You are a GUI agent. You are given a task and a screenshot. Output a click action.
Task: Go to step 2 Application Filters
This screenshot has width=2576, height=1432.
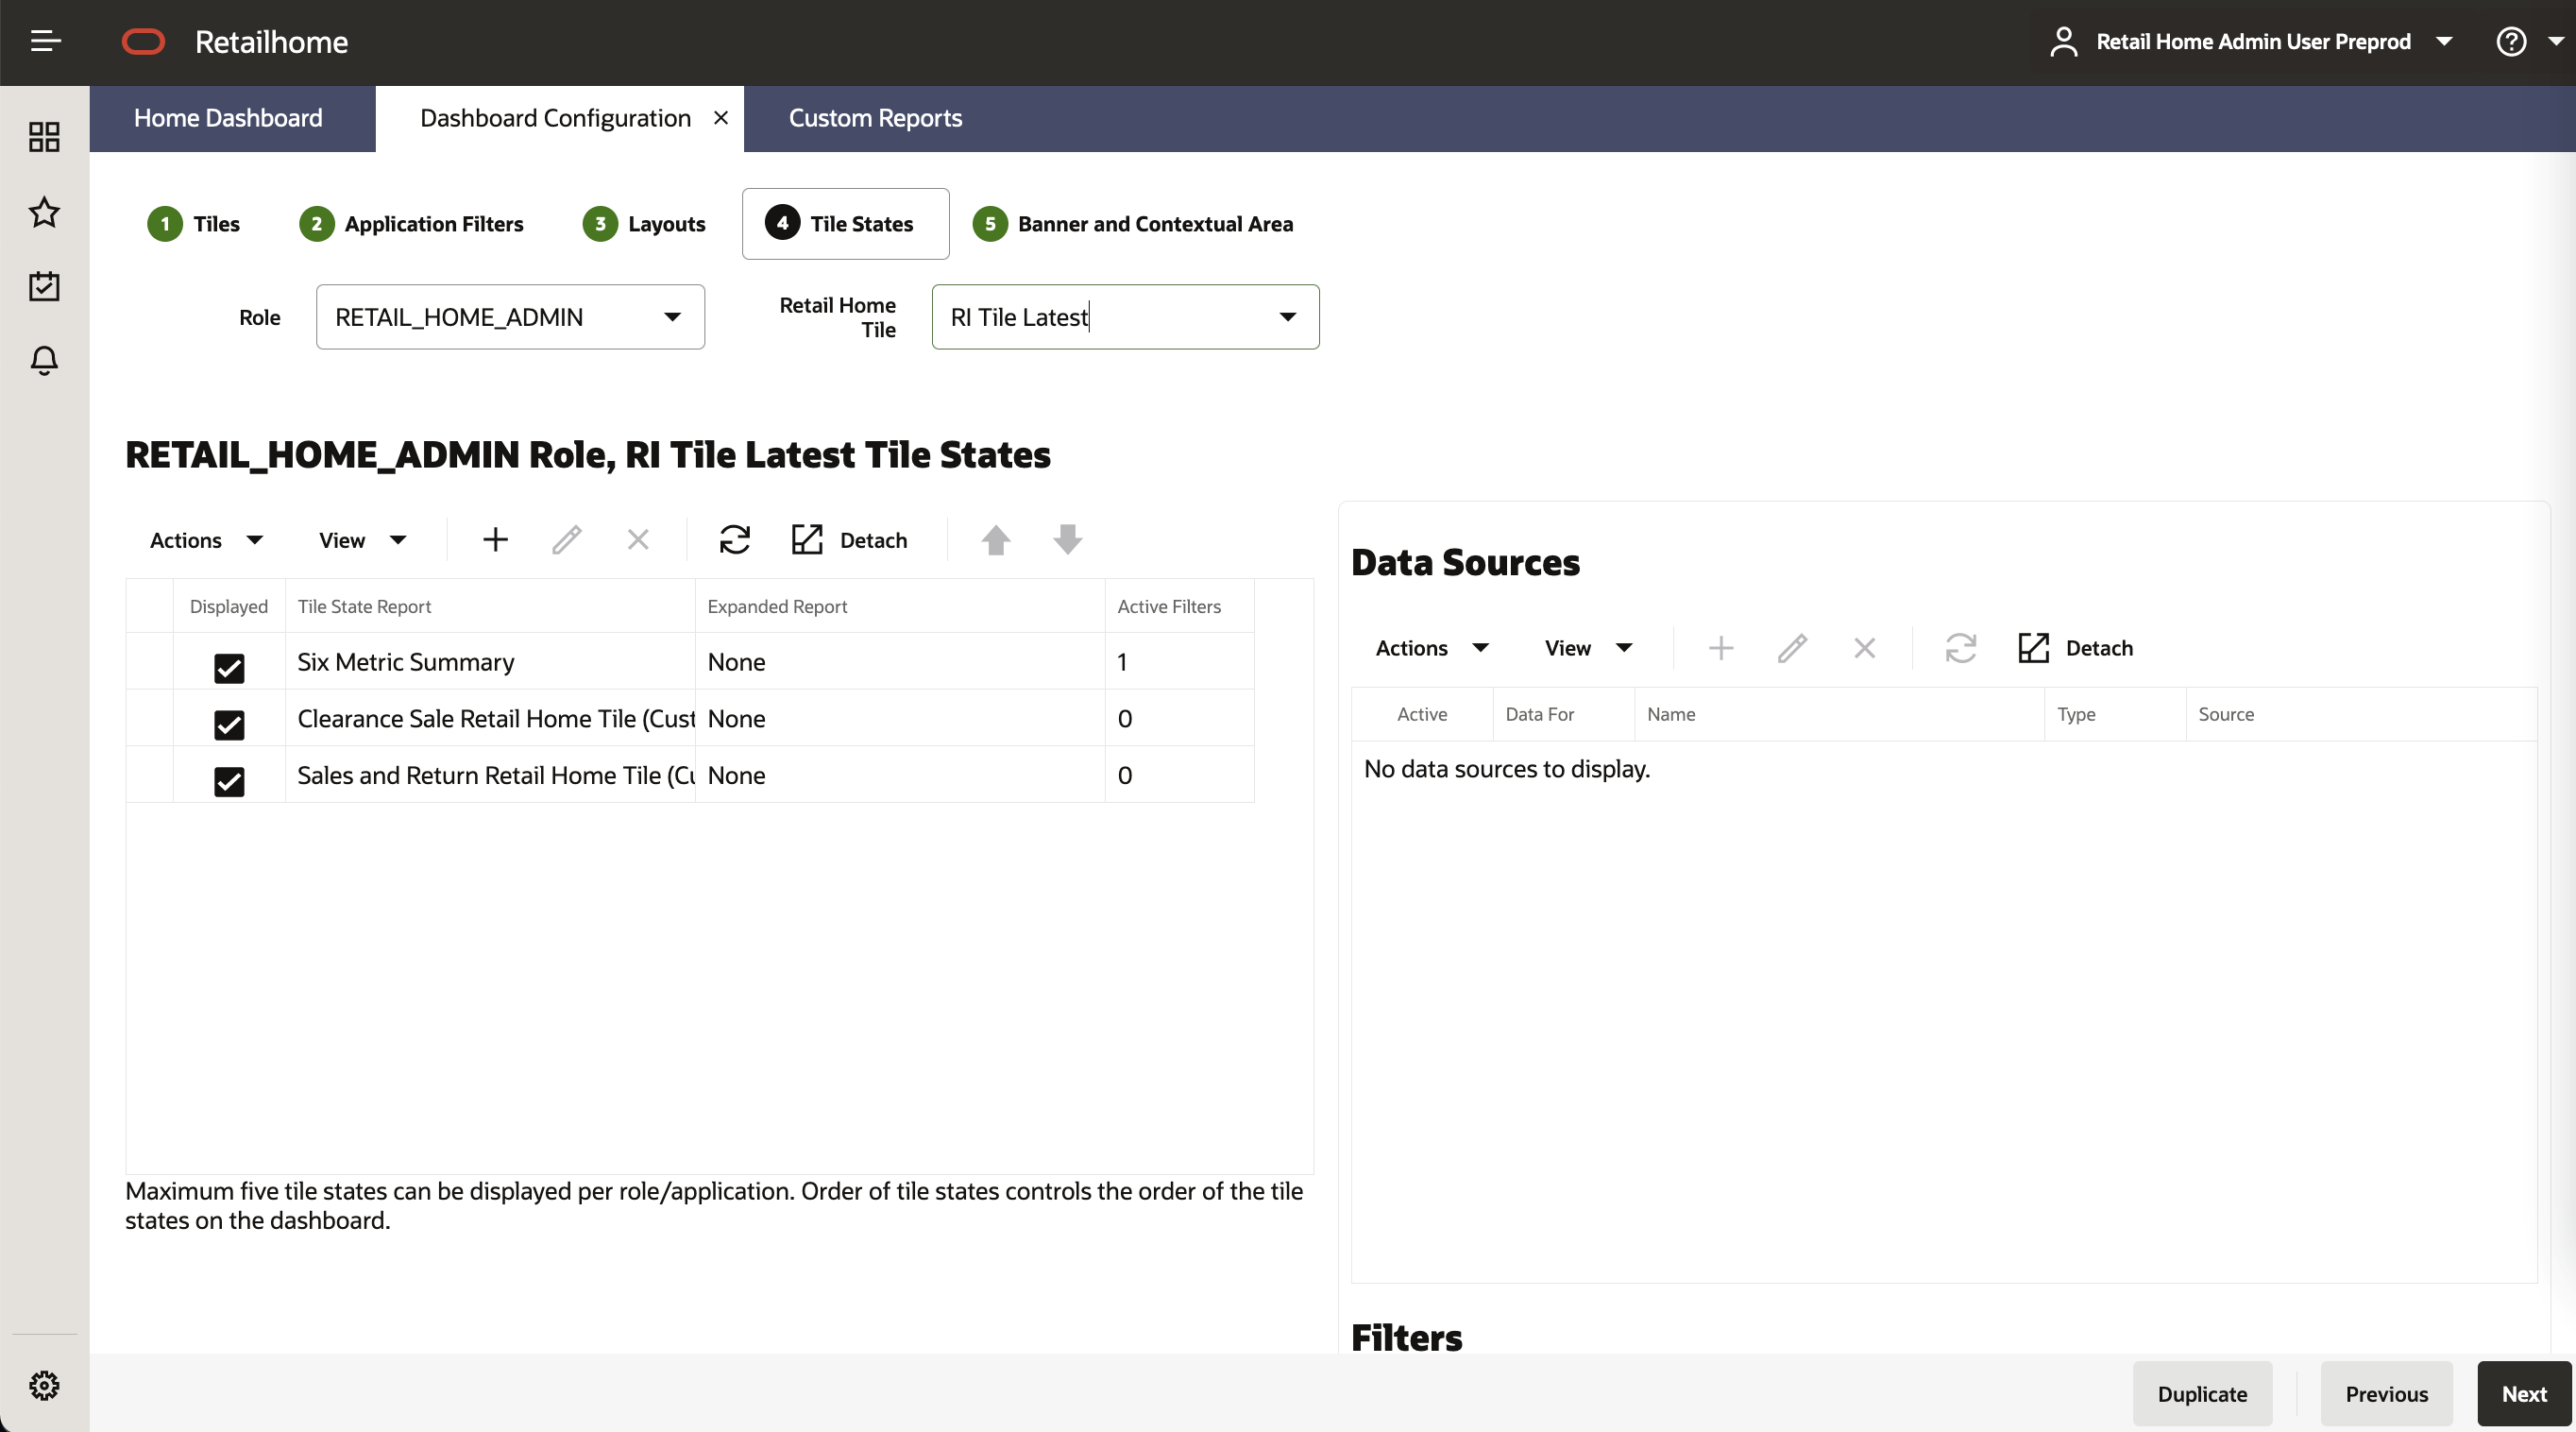point(411,224)
